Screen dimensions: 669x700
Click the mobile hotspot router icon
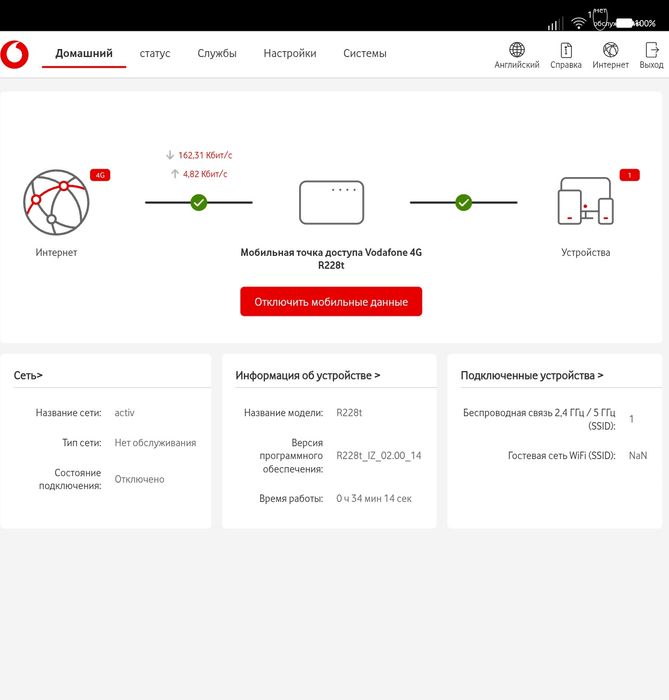(331, 202)
